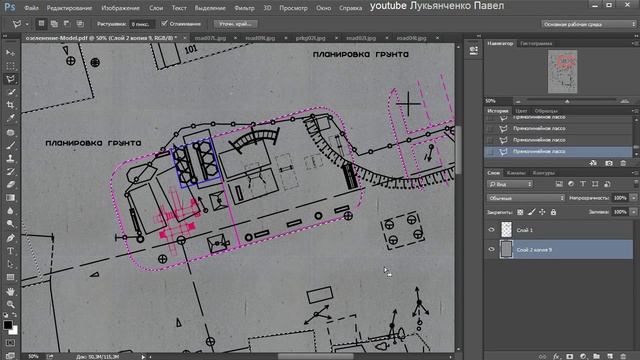This screenshot has width=640, height=360.
Task: Click Add to selection mode icon
Action: pos(54,24)
